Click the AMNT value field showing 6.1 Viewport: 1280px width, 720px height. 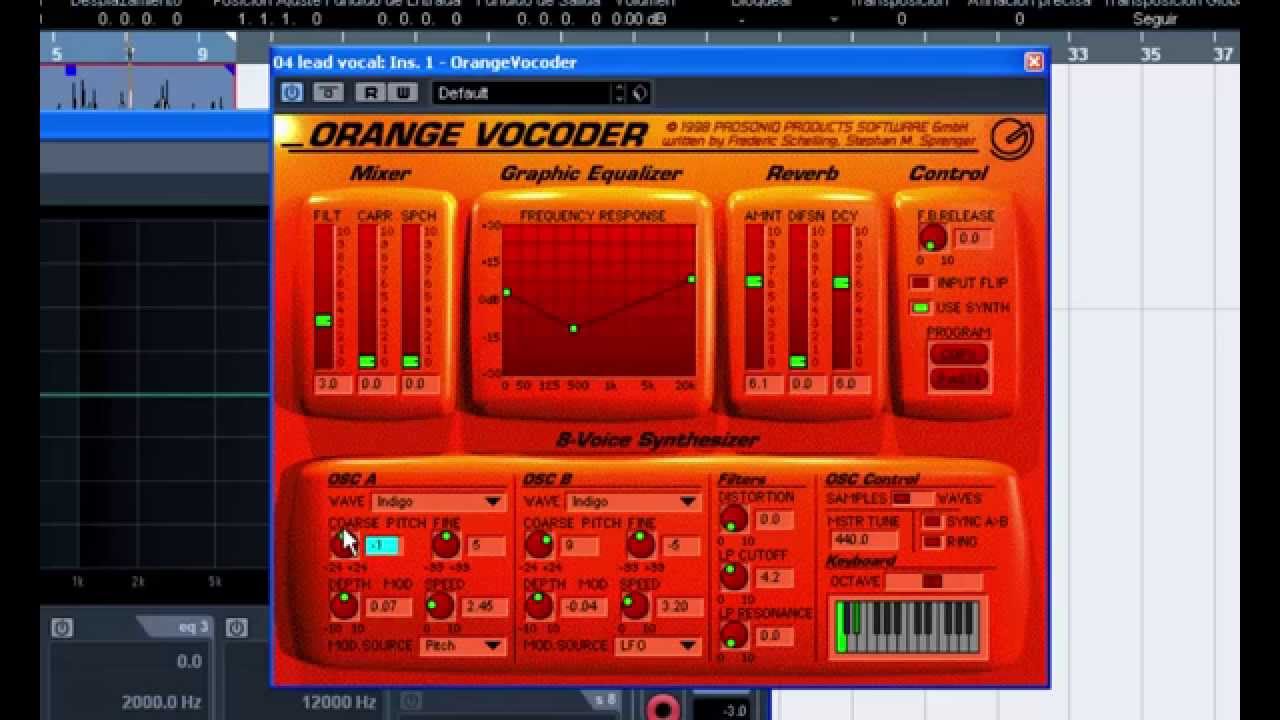(x=763, y=384)
